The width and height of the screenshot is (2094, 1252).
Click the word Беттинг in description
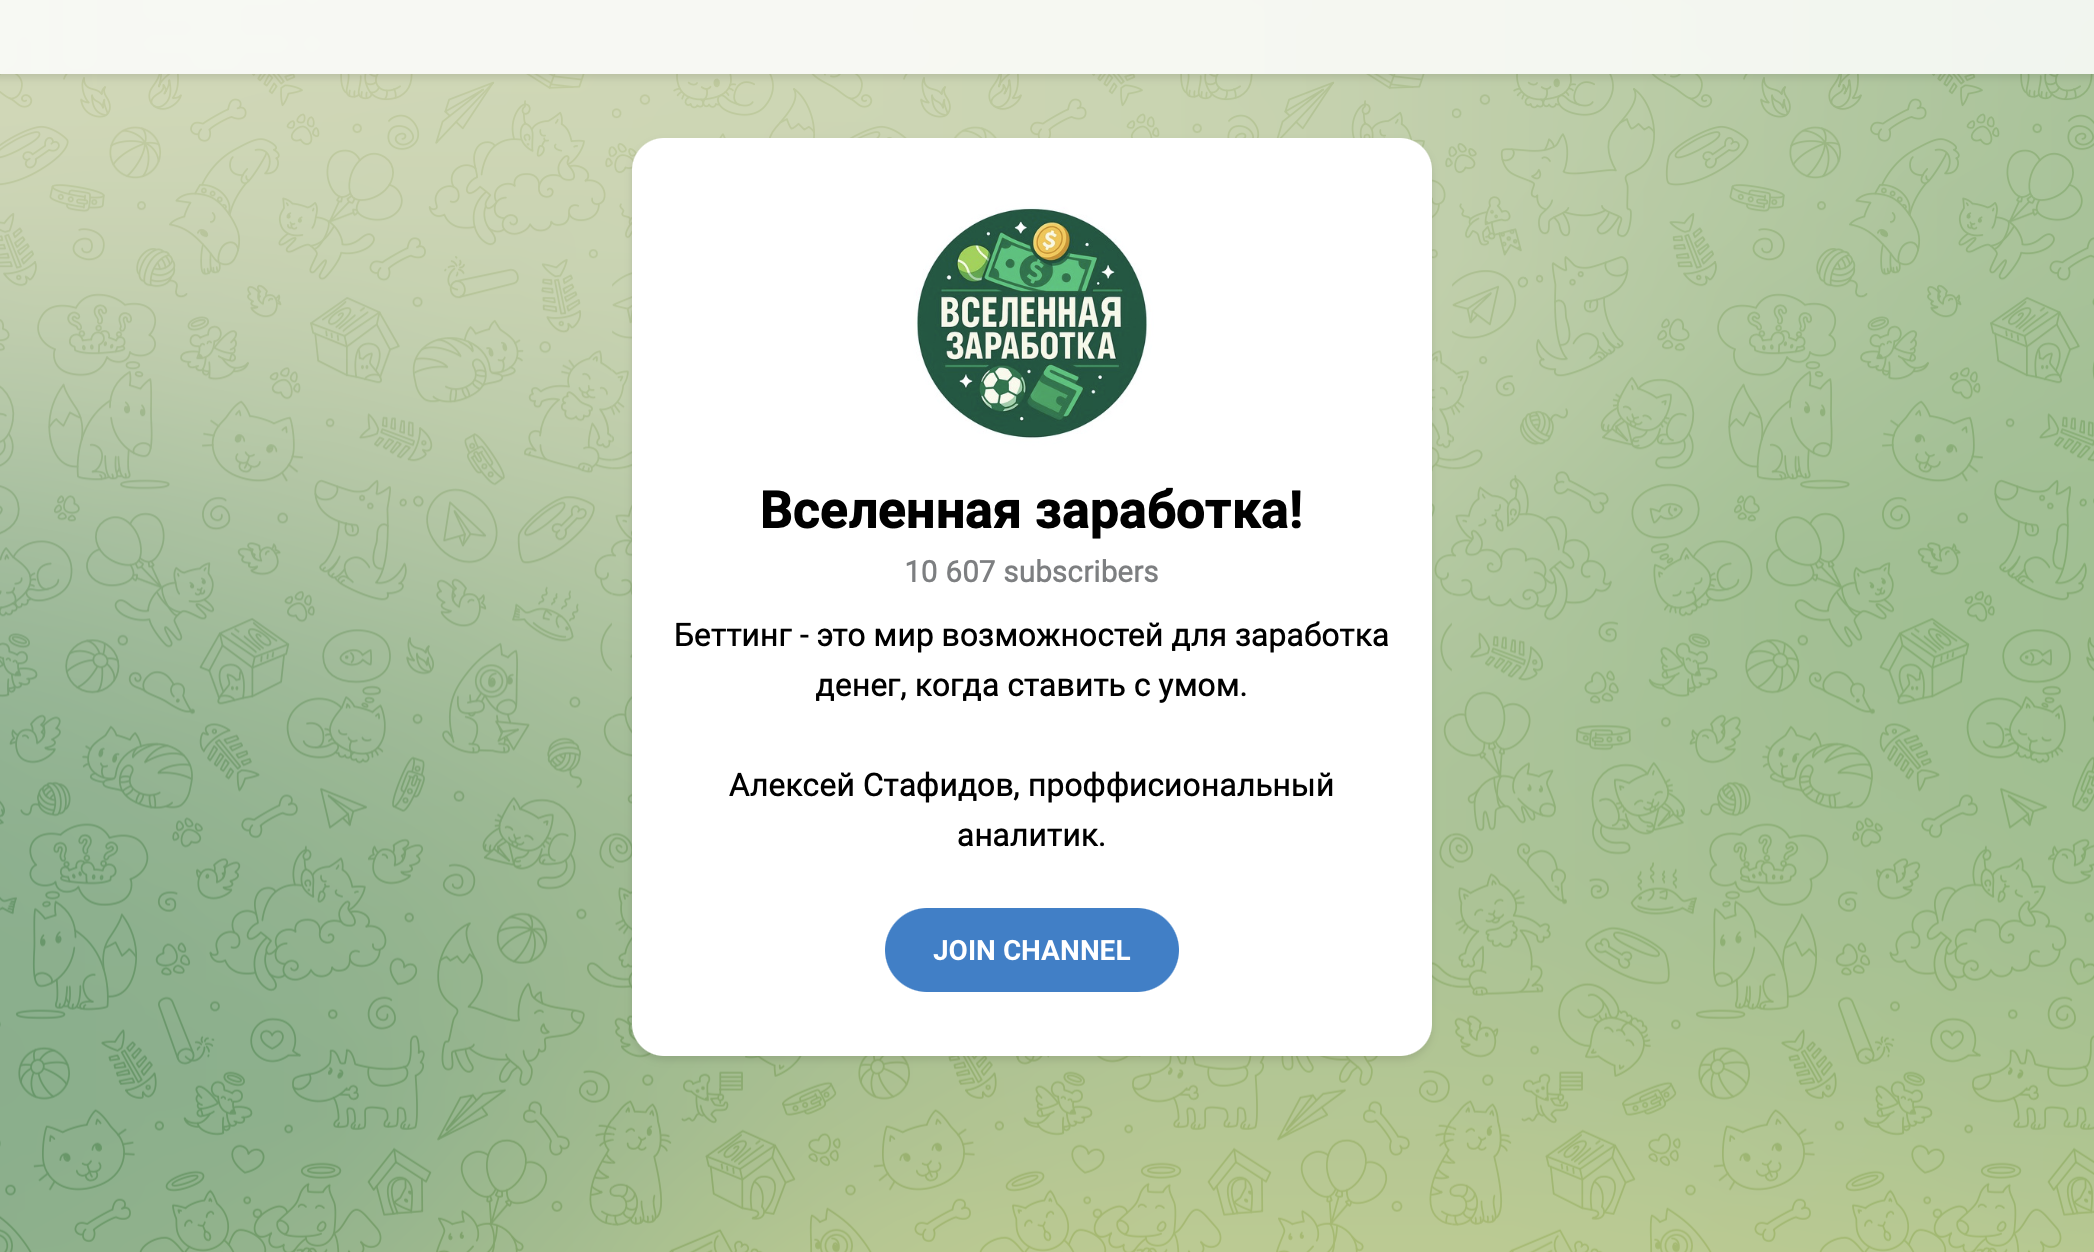coord(732,635)
